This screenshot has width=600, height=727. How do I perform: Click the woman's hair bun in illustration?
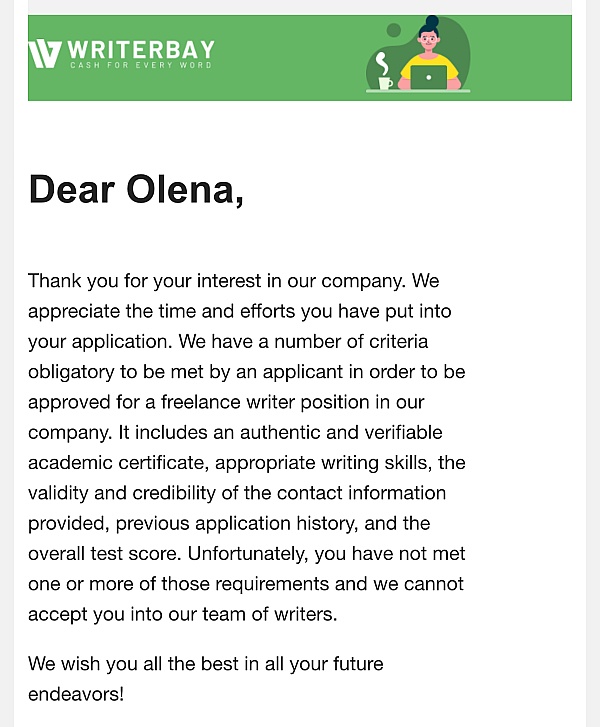(x=432, y=20)
